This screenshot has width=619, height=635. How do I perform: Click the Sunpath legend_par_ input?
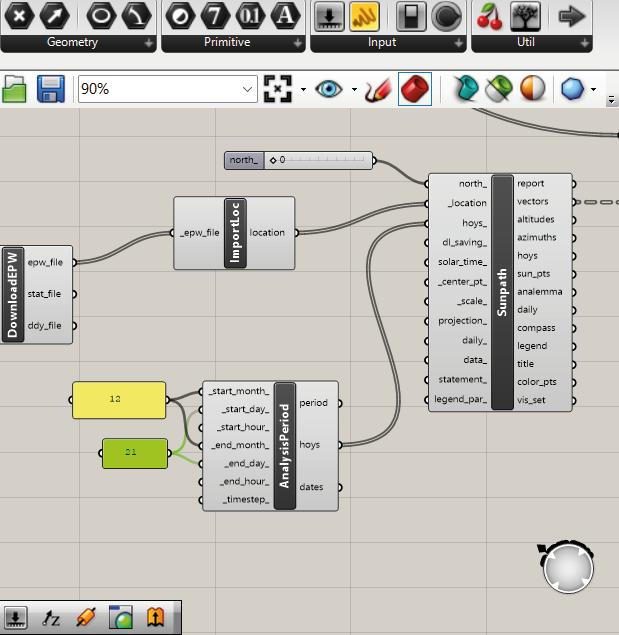click(460, 399)
